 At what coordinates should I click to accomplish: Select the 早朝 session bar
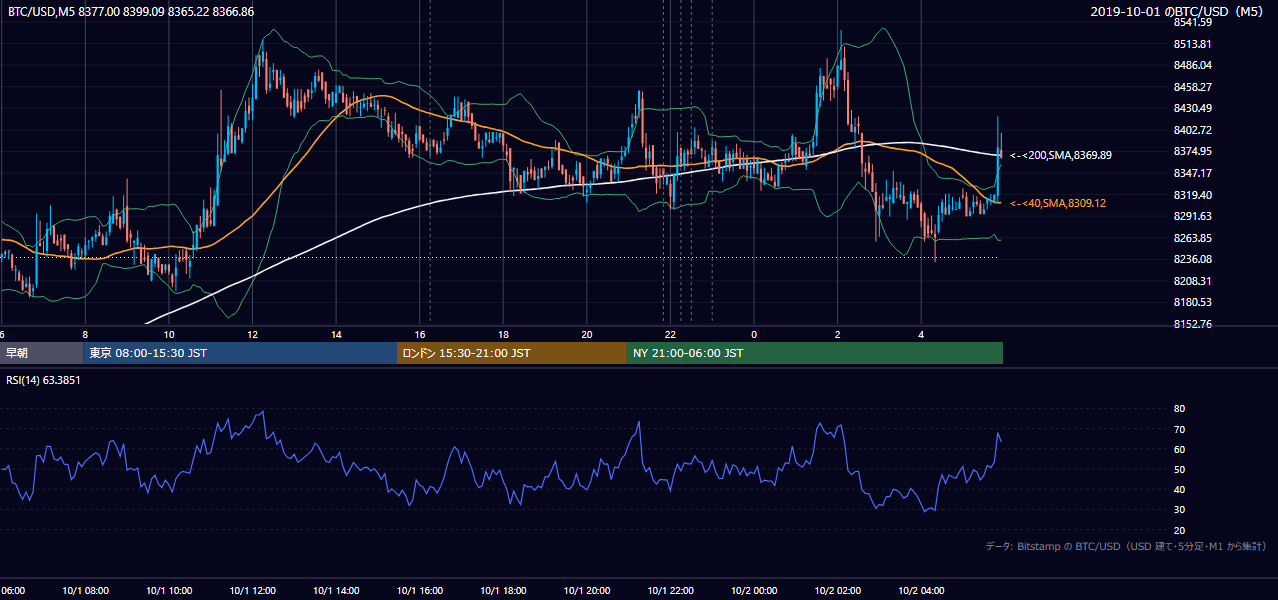click(42, 353)
